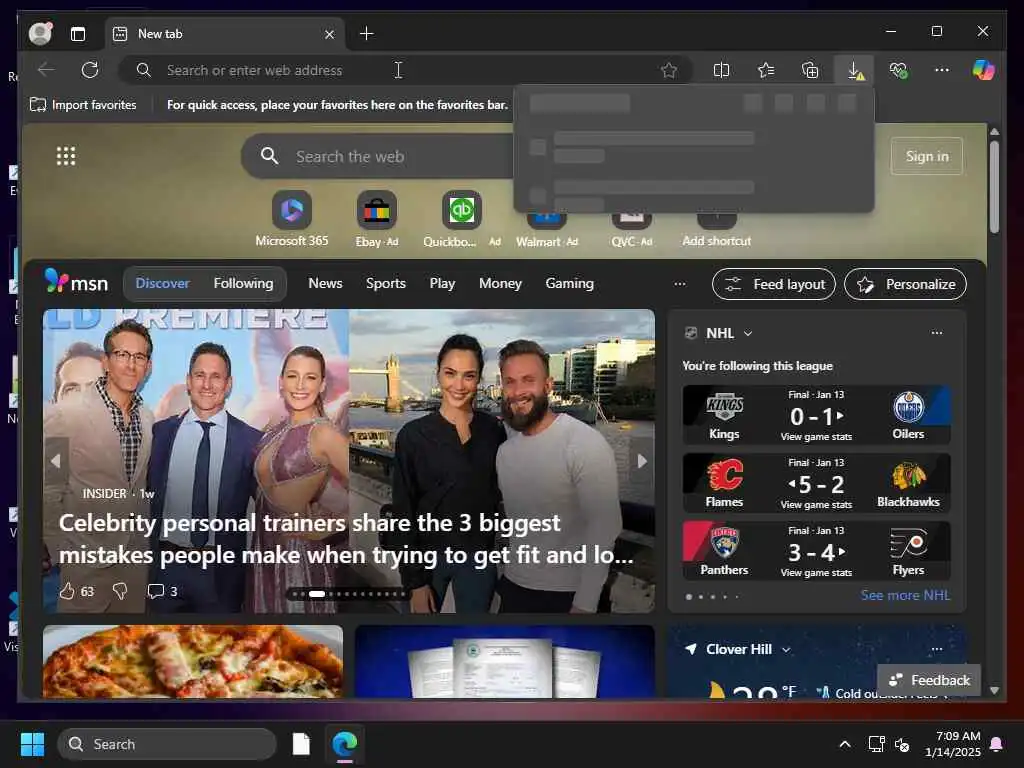Click the Search the web box
Viewport: 1024px width, 768px height.
click(379, 156)
